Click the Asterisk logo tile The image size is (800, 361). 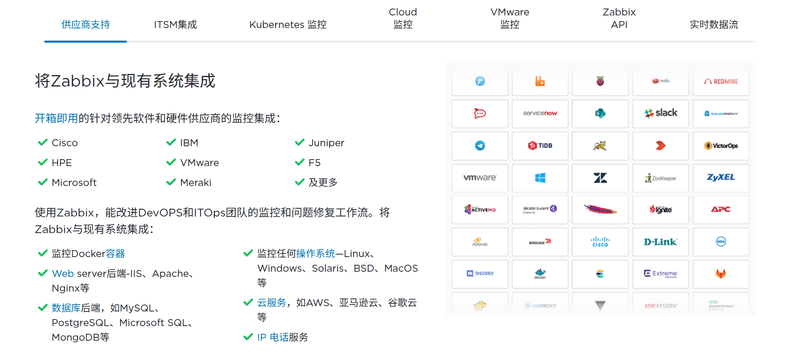click(480, 242)
